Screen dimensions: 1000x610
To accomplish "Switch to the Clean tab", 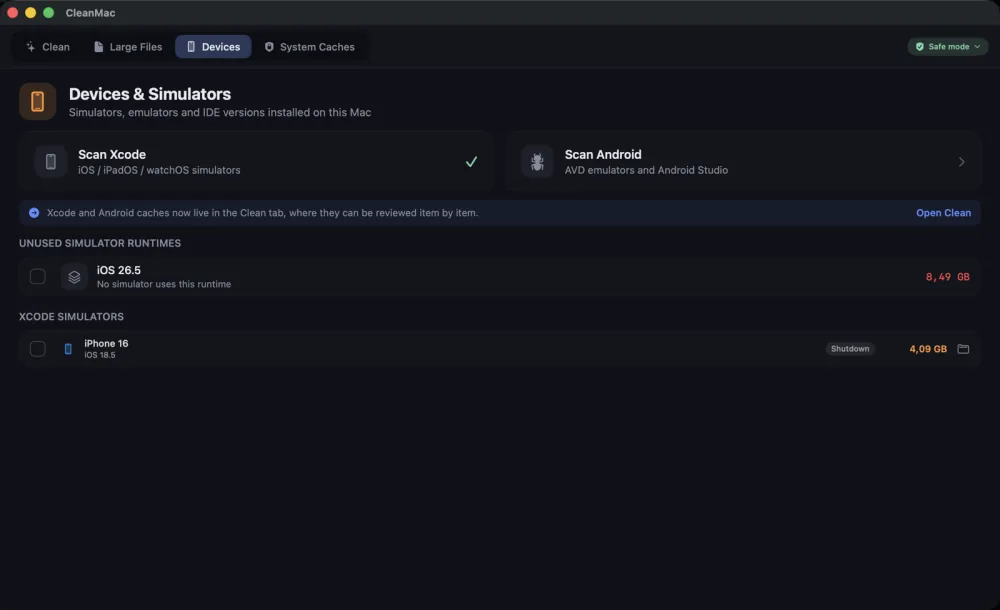I will [48, 47].
